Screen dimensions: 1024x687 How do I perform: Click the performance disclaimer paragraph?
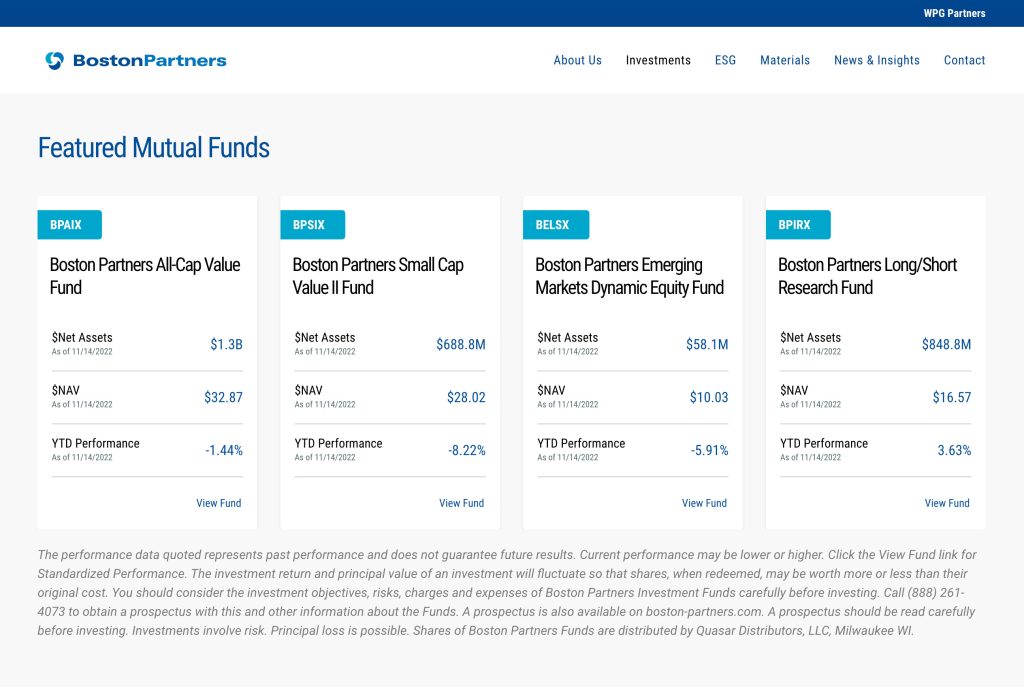coord(507,592)
